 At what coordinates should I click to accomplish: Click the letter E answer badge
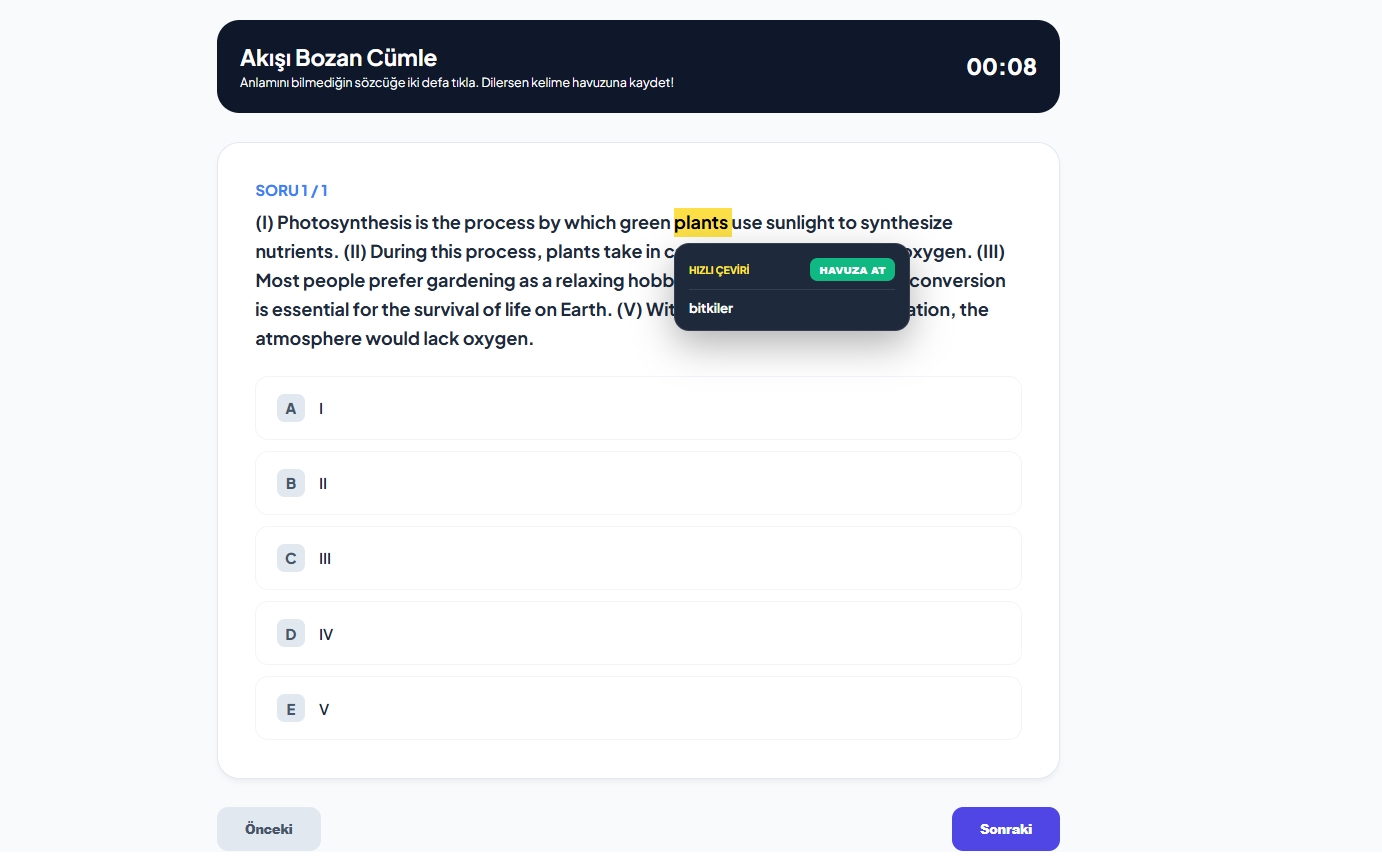coord(291,709)
